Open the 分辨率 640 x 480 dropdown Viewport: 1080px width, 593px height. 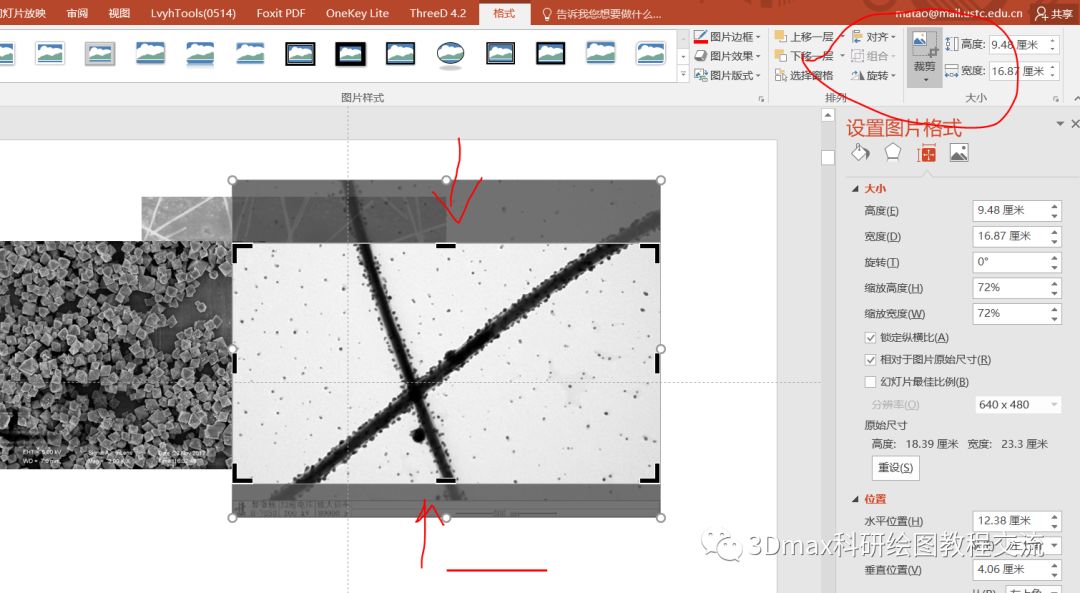(x=1017, y=405)
